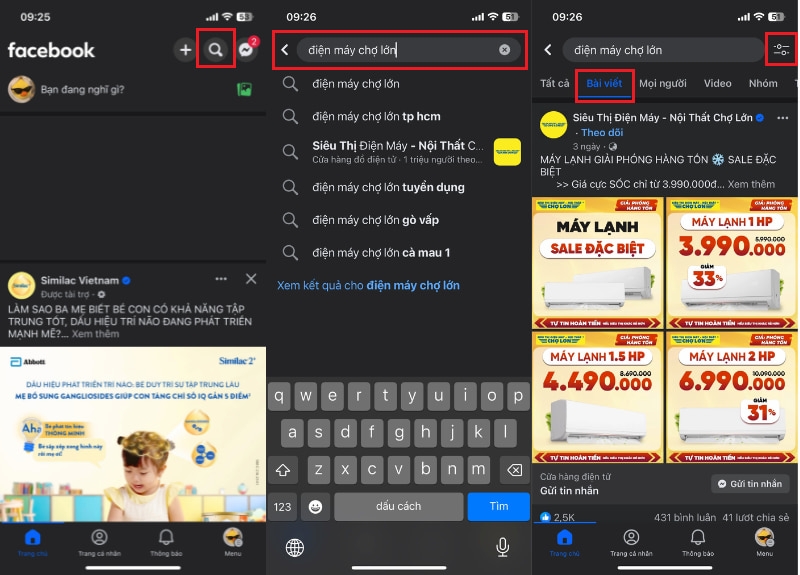Go back from the search results screen
Screen dimensions: 800x575
point(548,49)
